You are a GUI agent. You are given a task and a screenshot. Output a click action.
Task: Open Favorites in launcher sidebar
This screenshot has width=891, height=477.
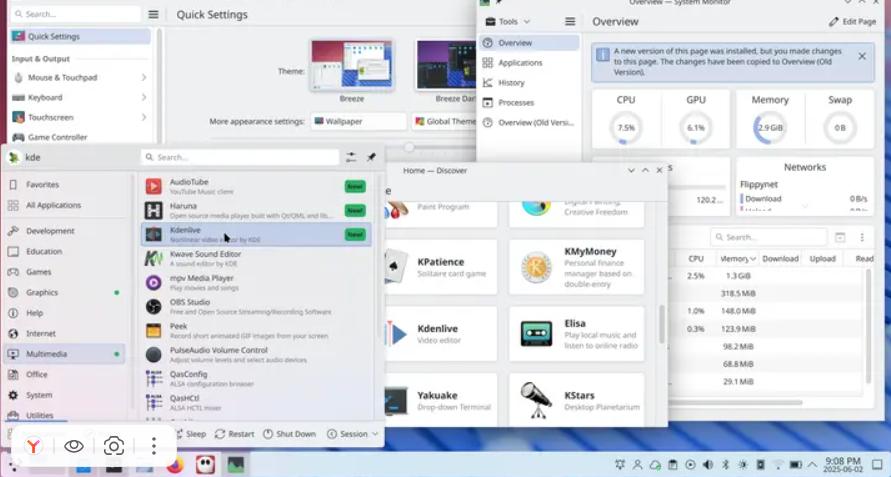click(65, 184)
